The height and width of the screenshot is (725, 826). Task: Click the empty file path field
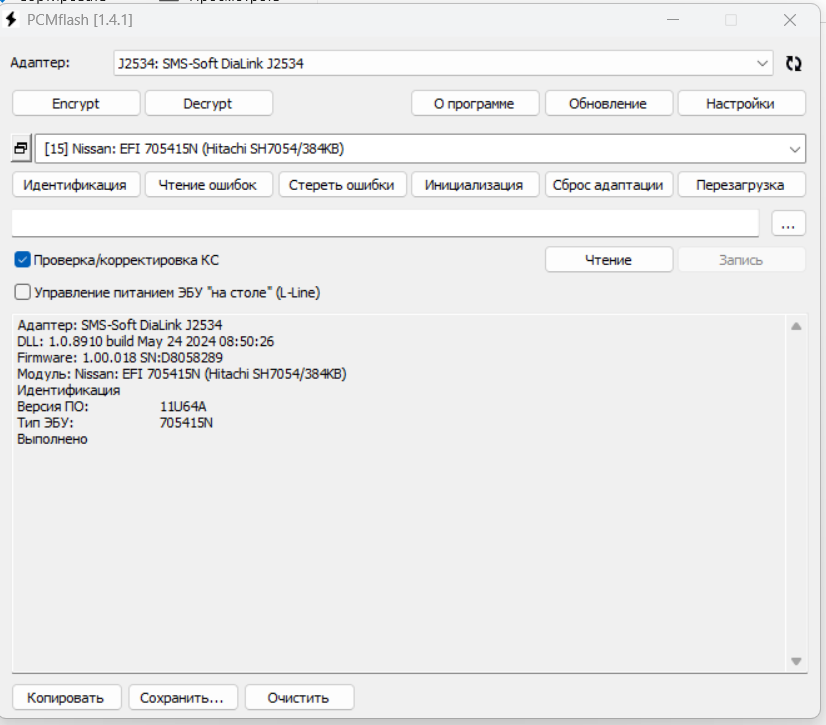[x=385, y=223]
